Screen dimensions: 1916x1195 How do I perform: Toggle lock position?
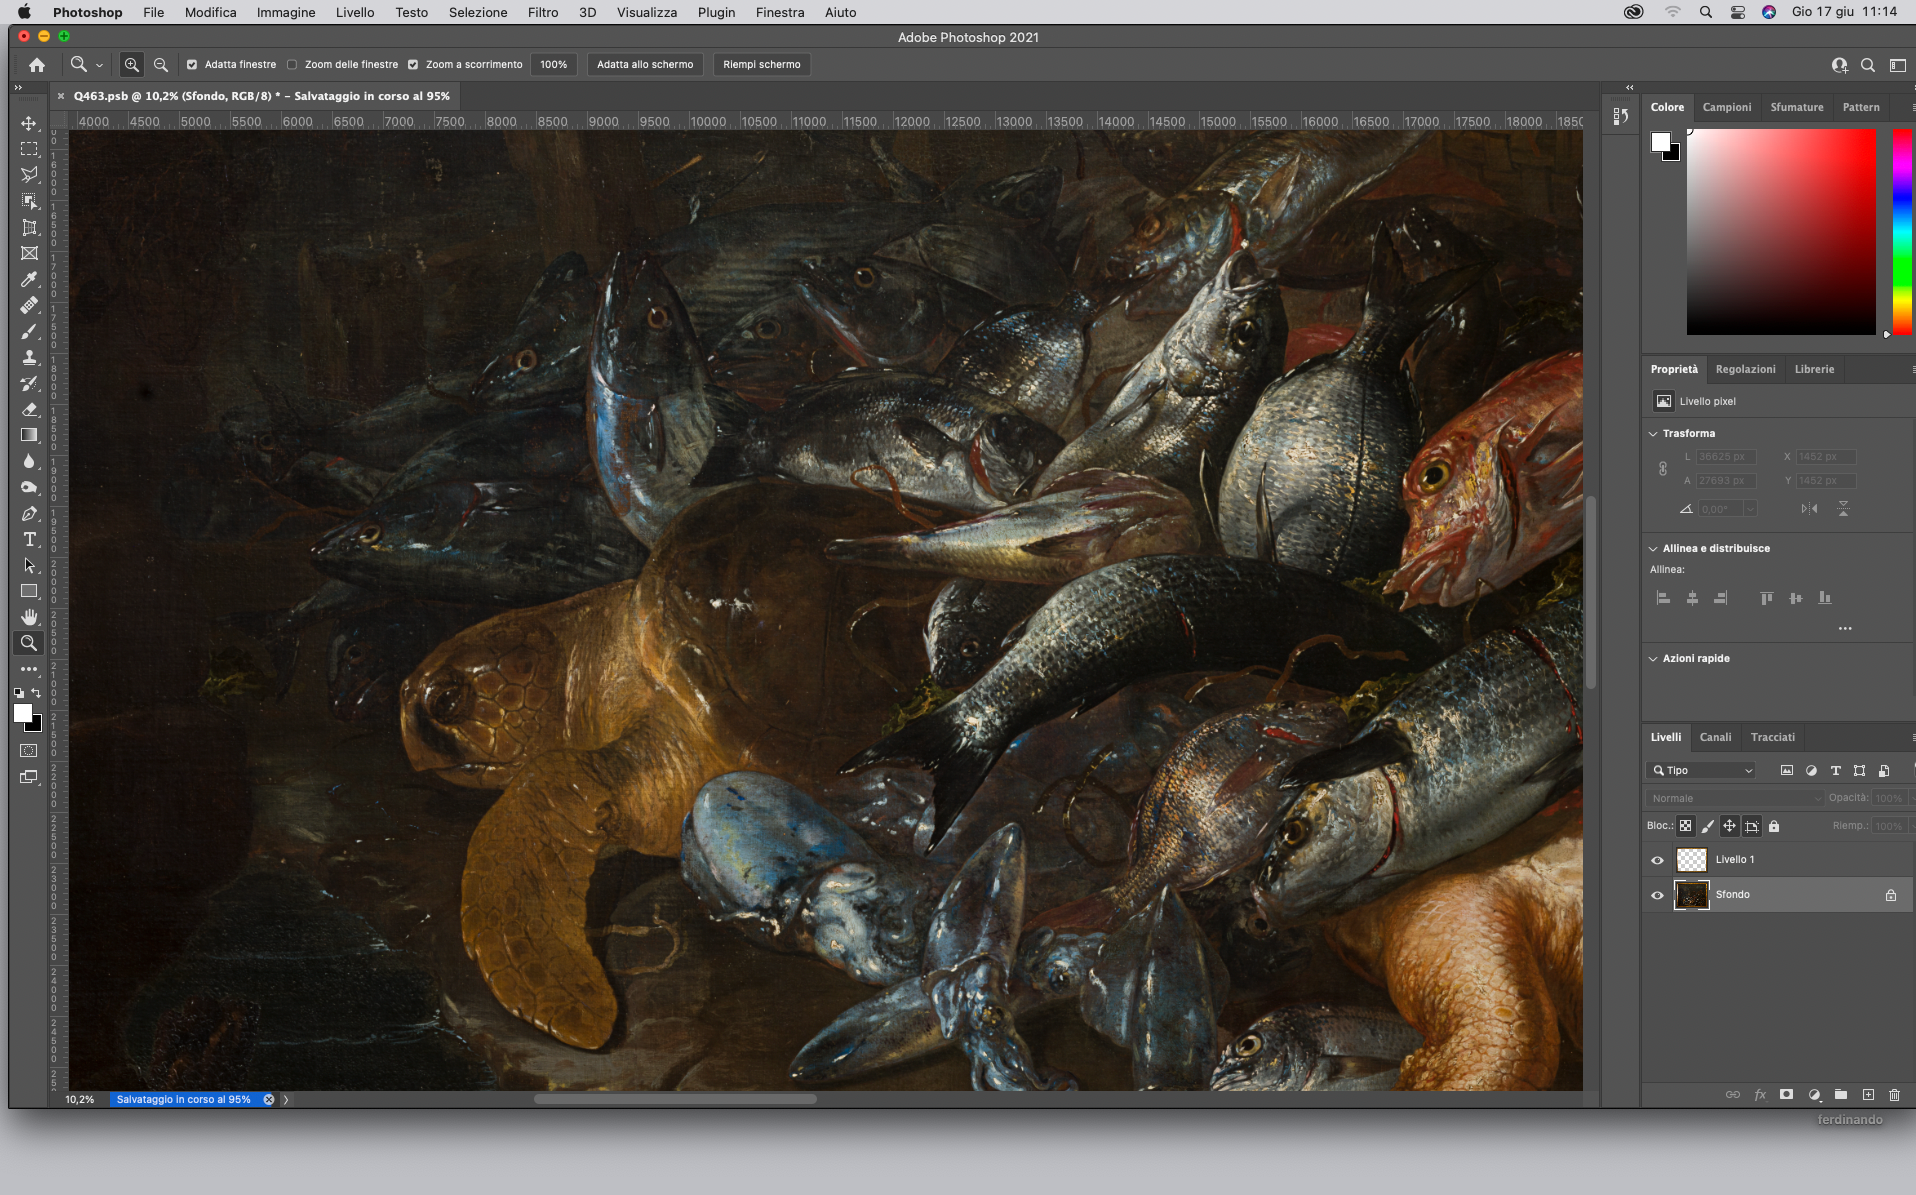coord(1729,826)
